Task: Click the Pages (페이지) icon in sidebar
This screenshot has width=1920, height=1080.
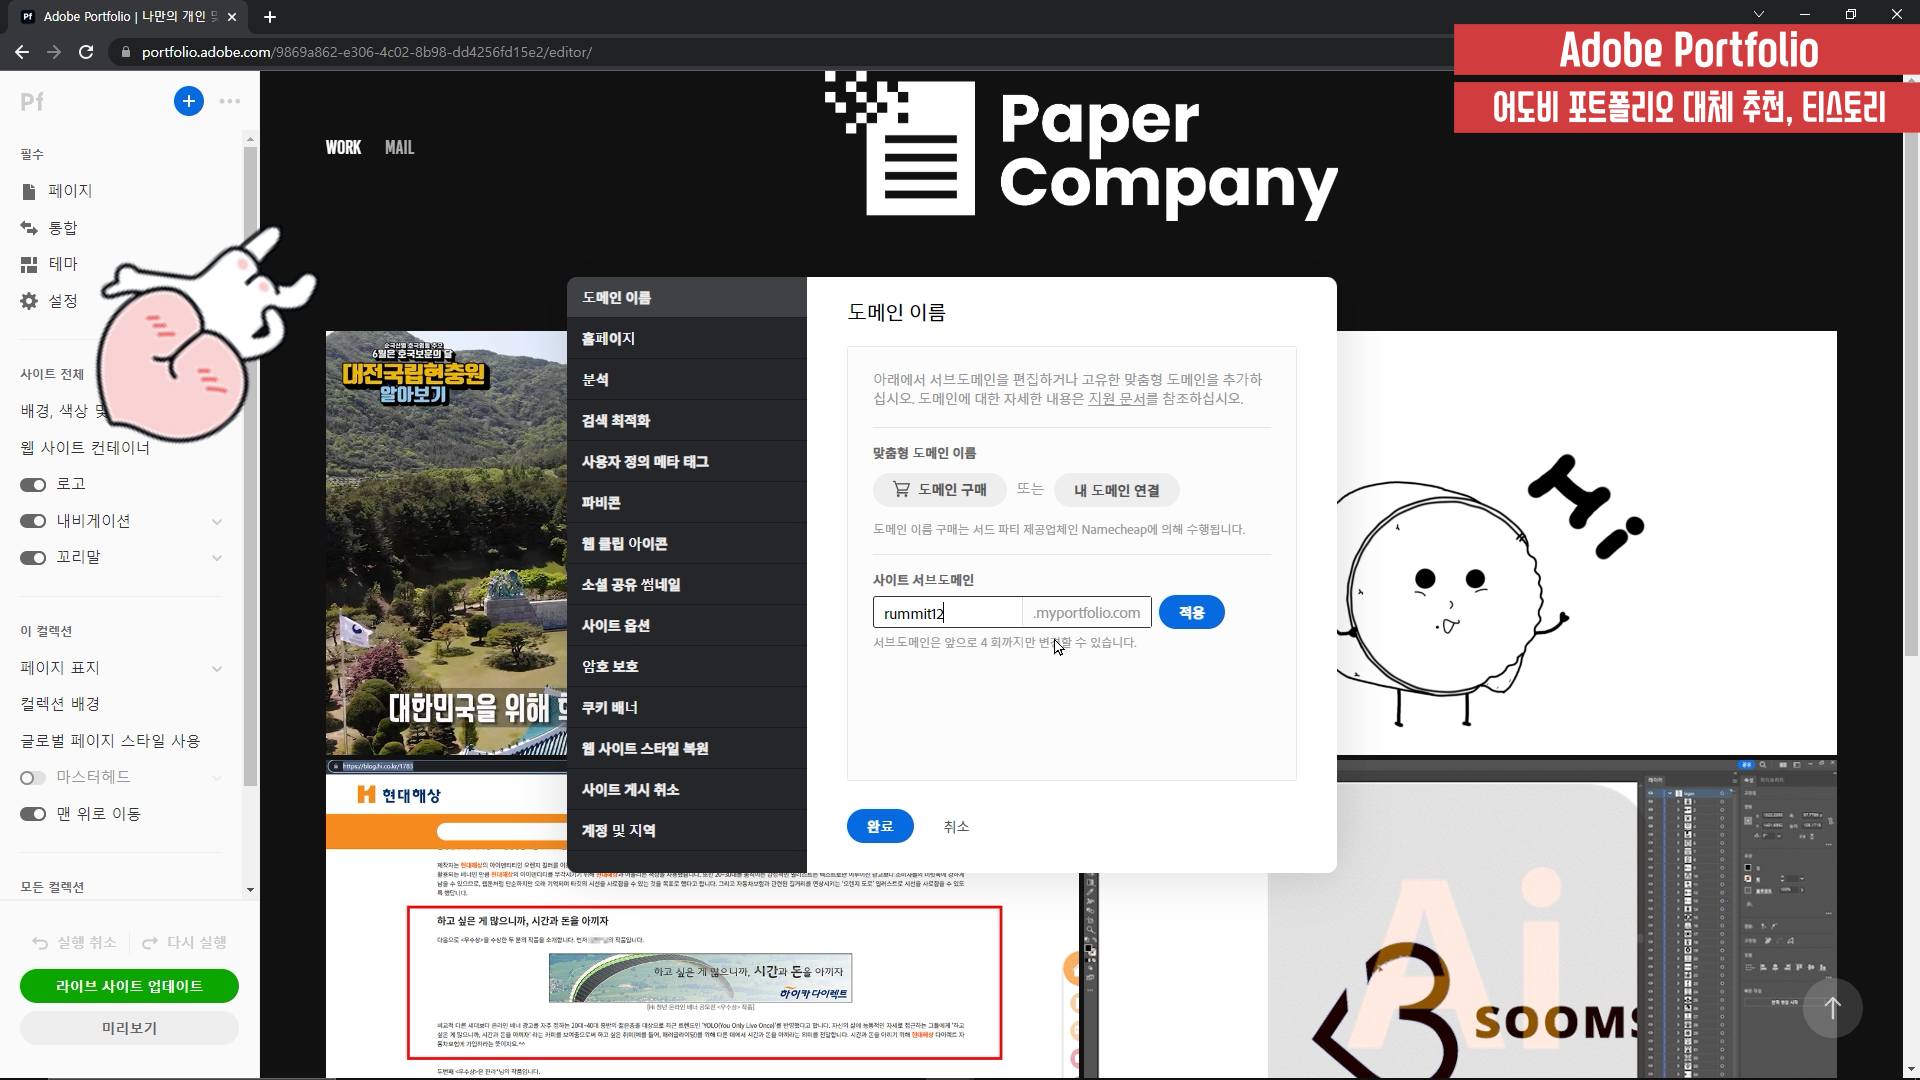Action: click(x=29, y=191)
